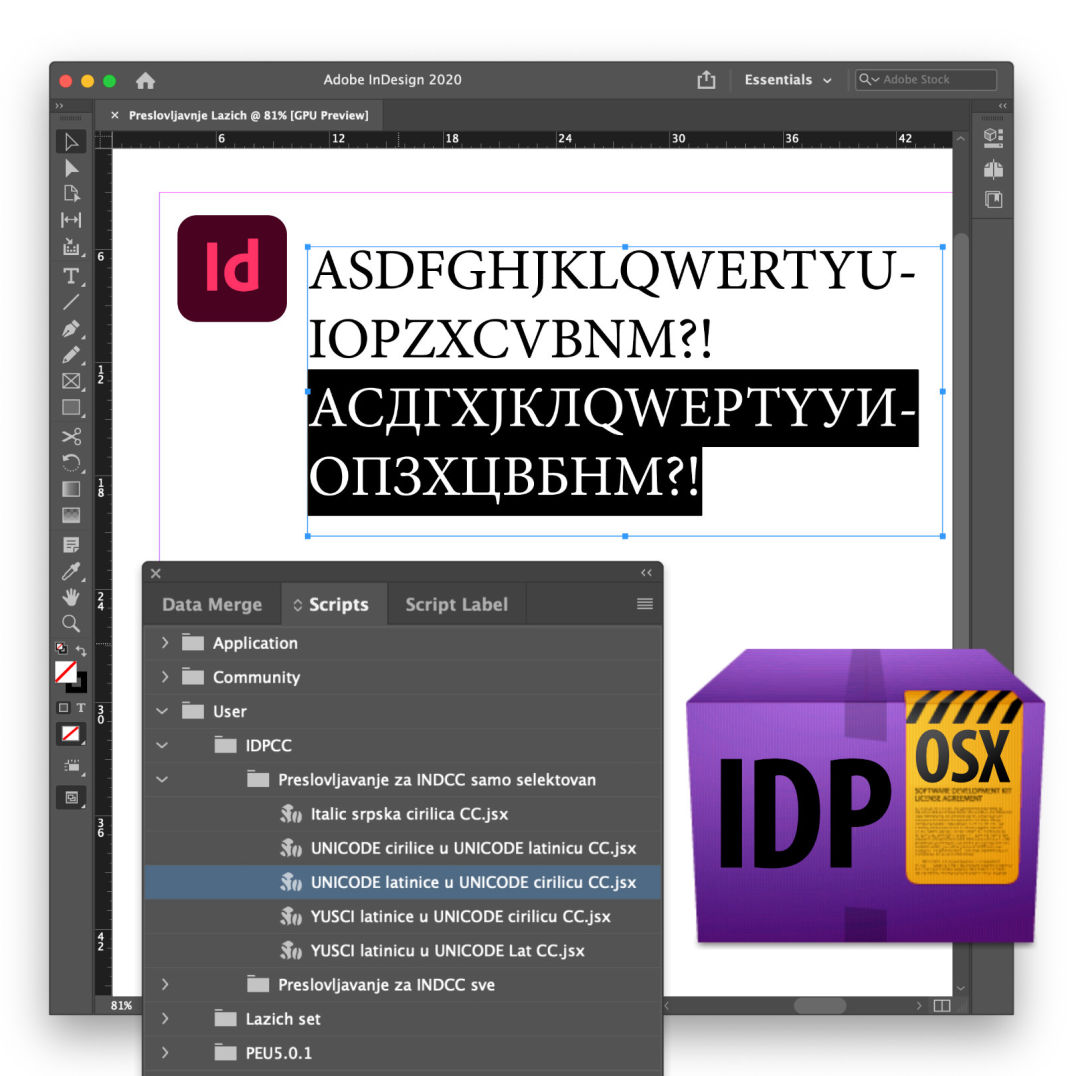Collapse the User scripts folder
The width and height of the screenshot is (1076, 1076).
[x=163, y=711]
